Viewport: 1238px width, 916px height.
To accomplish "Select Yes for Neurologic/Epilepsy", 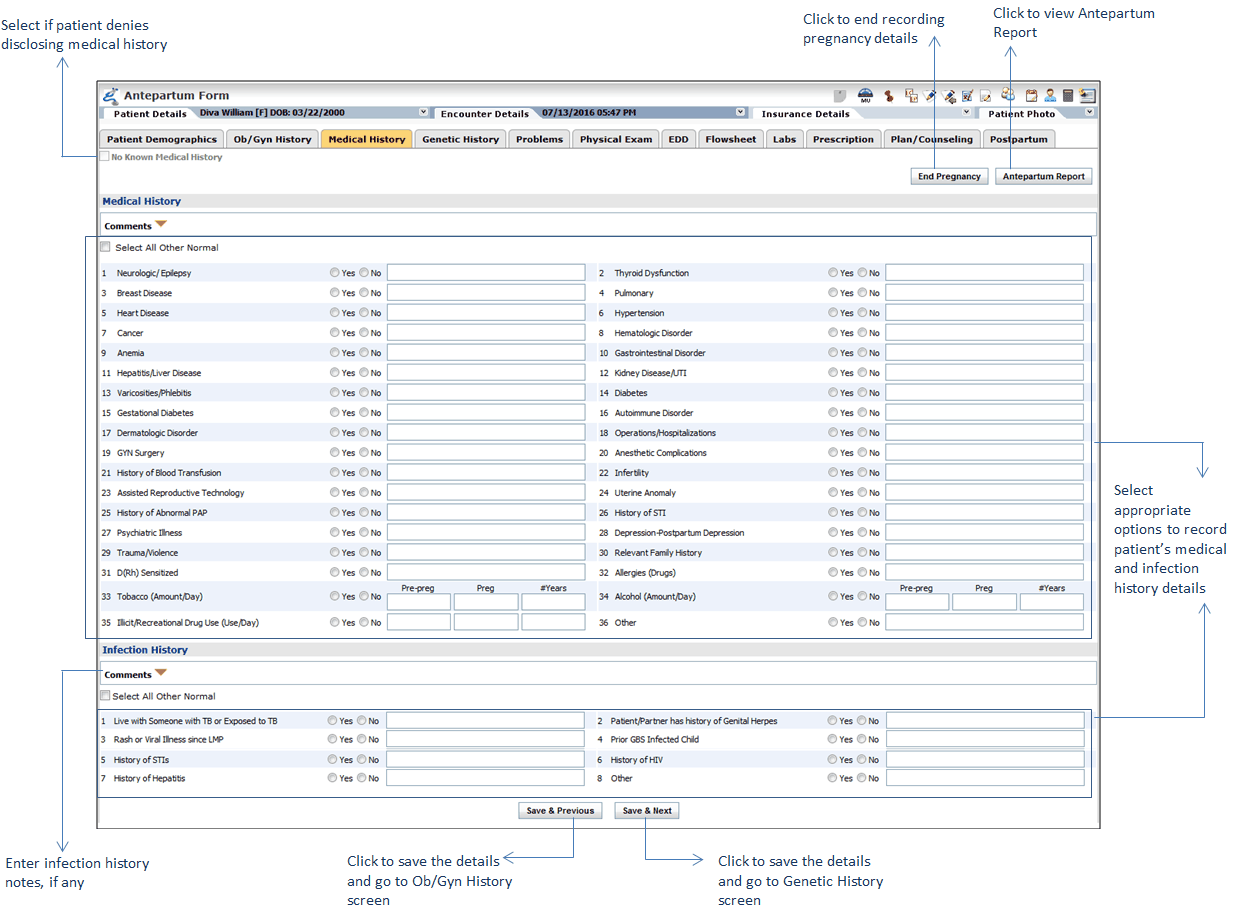I will pyautogui.click(x=335, y=273).
